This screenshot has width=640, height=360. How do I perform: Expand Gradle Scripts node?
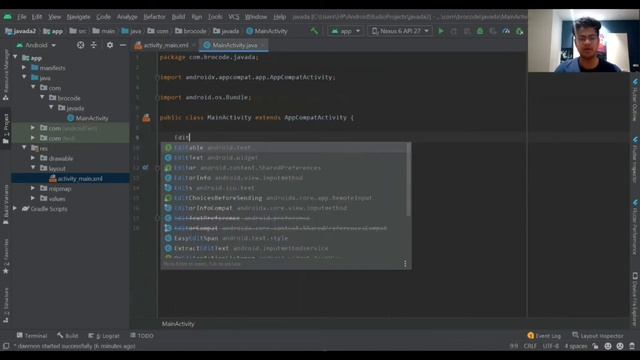point(16,209)
